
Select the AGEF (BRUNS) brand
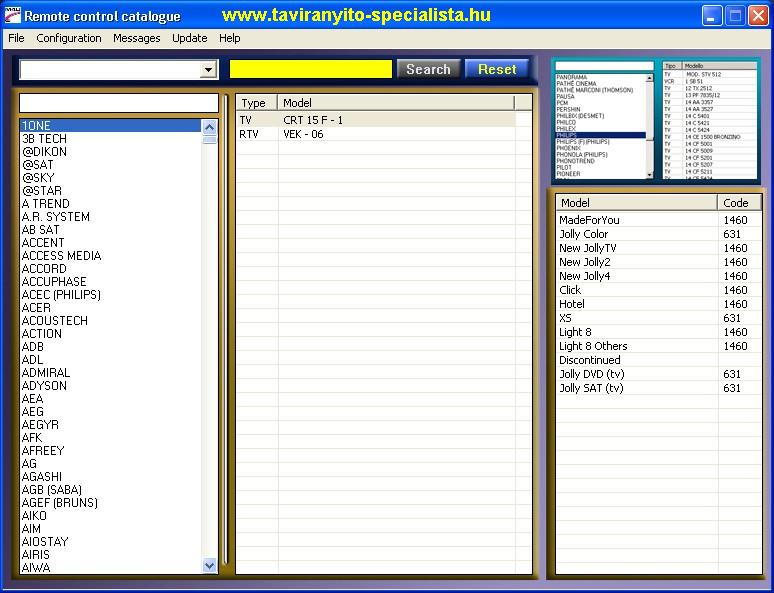[111, 503]
